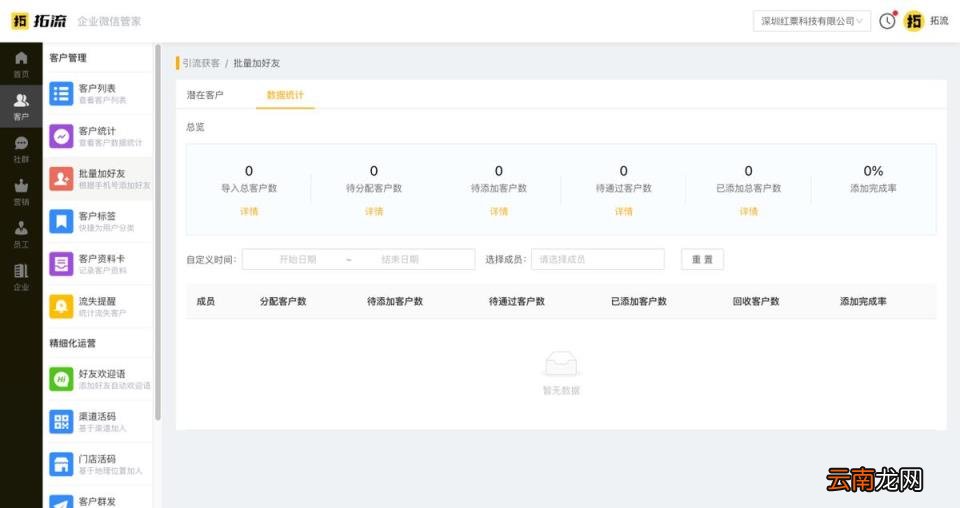Click 详情 under 待添加客户数
Screen dimensions: 960x508
[499, 211]
